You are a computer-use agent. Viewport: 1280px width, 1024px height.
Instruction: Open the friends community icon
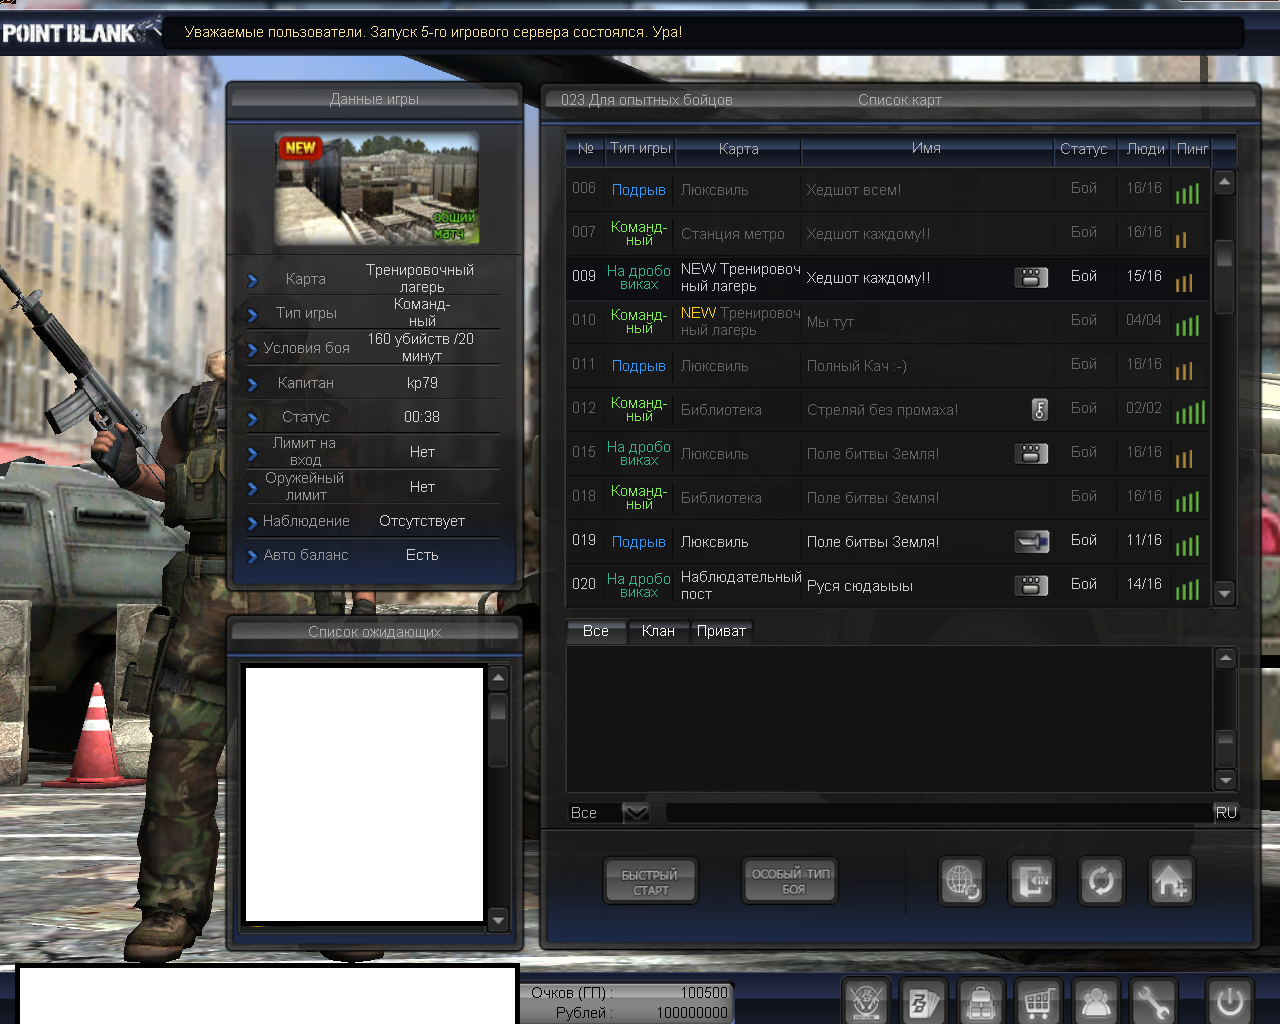[x=1096, y=1001]
